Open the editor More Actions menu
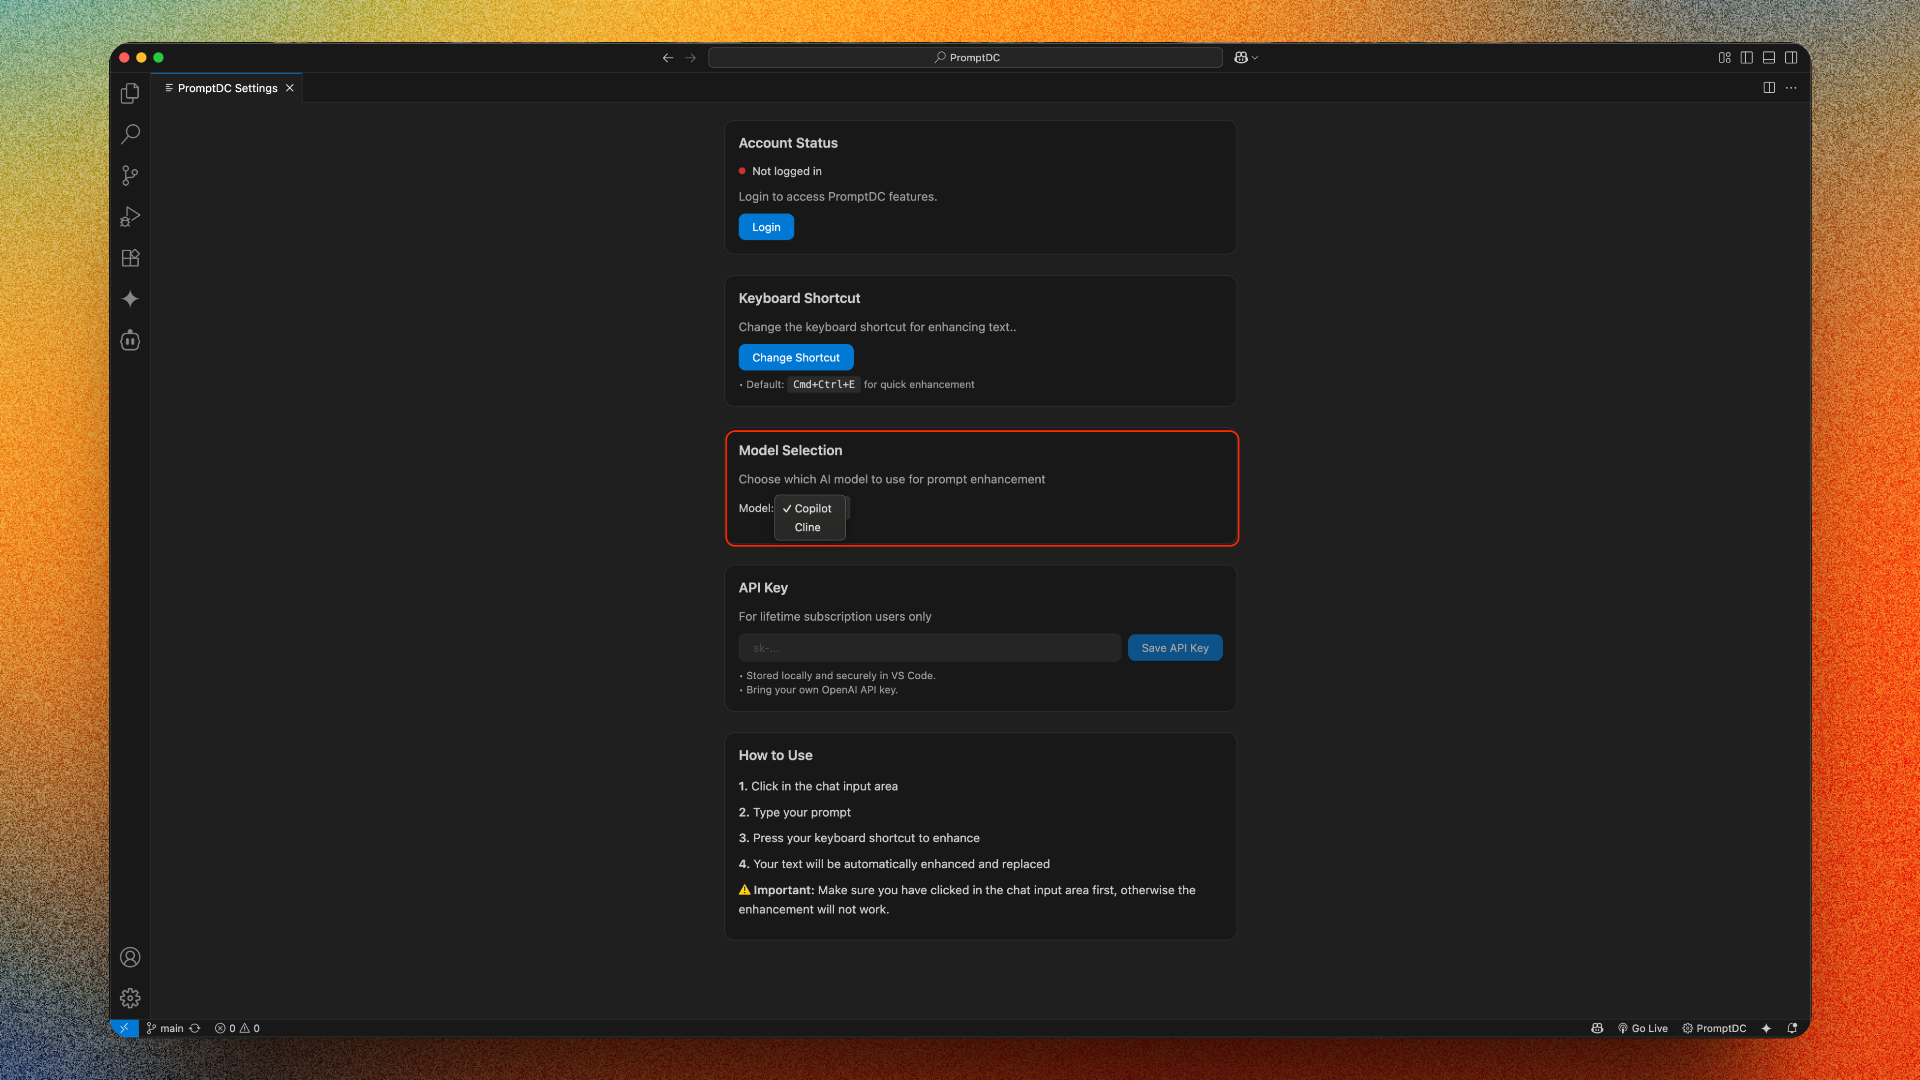The height and width of the screenshot is (1080, 1920). [1791, 88]
